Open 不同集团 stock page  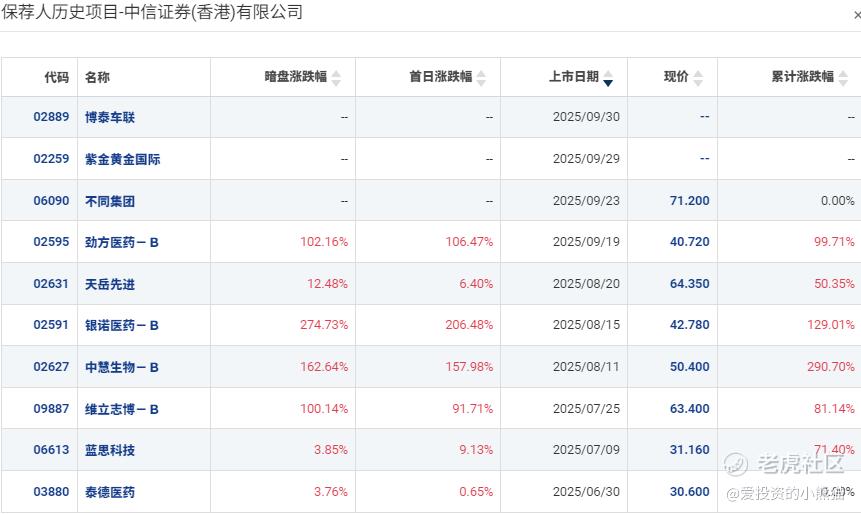pyautogui.click(x=110, y=202)
